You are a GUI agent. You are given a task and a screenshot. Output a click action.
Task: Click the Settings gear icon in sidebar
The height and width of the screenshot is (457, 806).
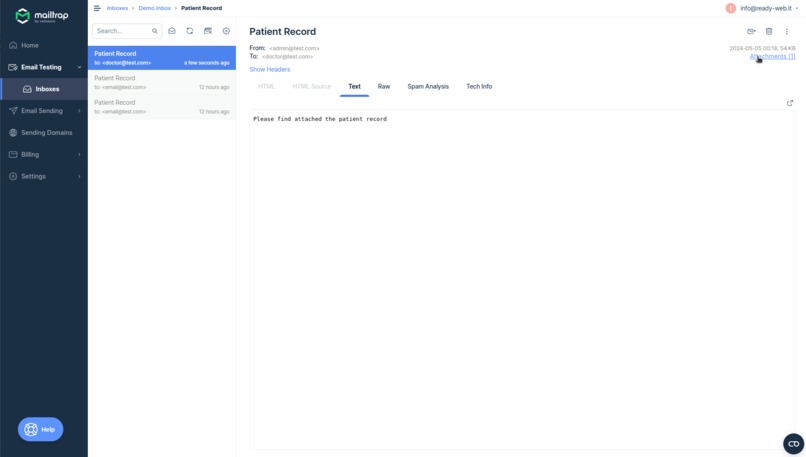pos(13,176)
